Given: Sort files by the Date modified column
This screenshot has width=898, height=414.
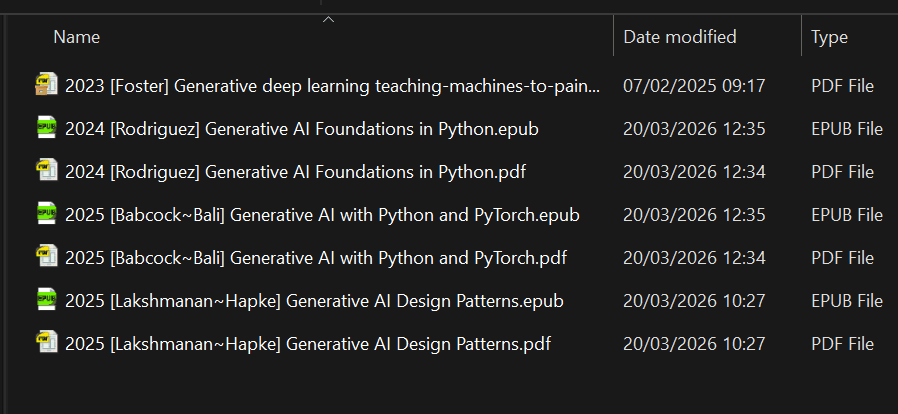Looking at the screenshot, I should (x=680, y=37).
